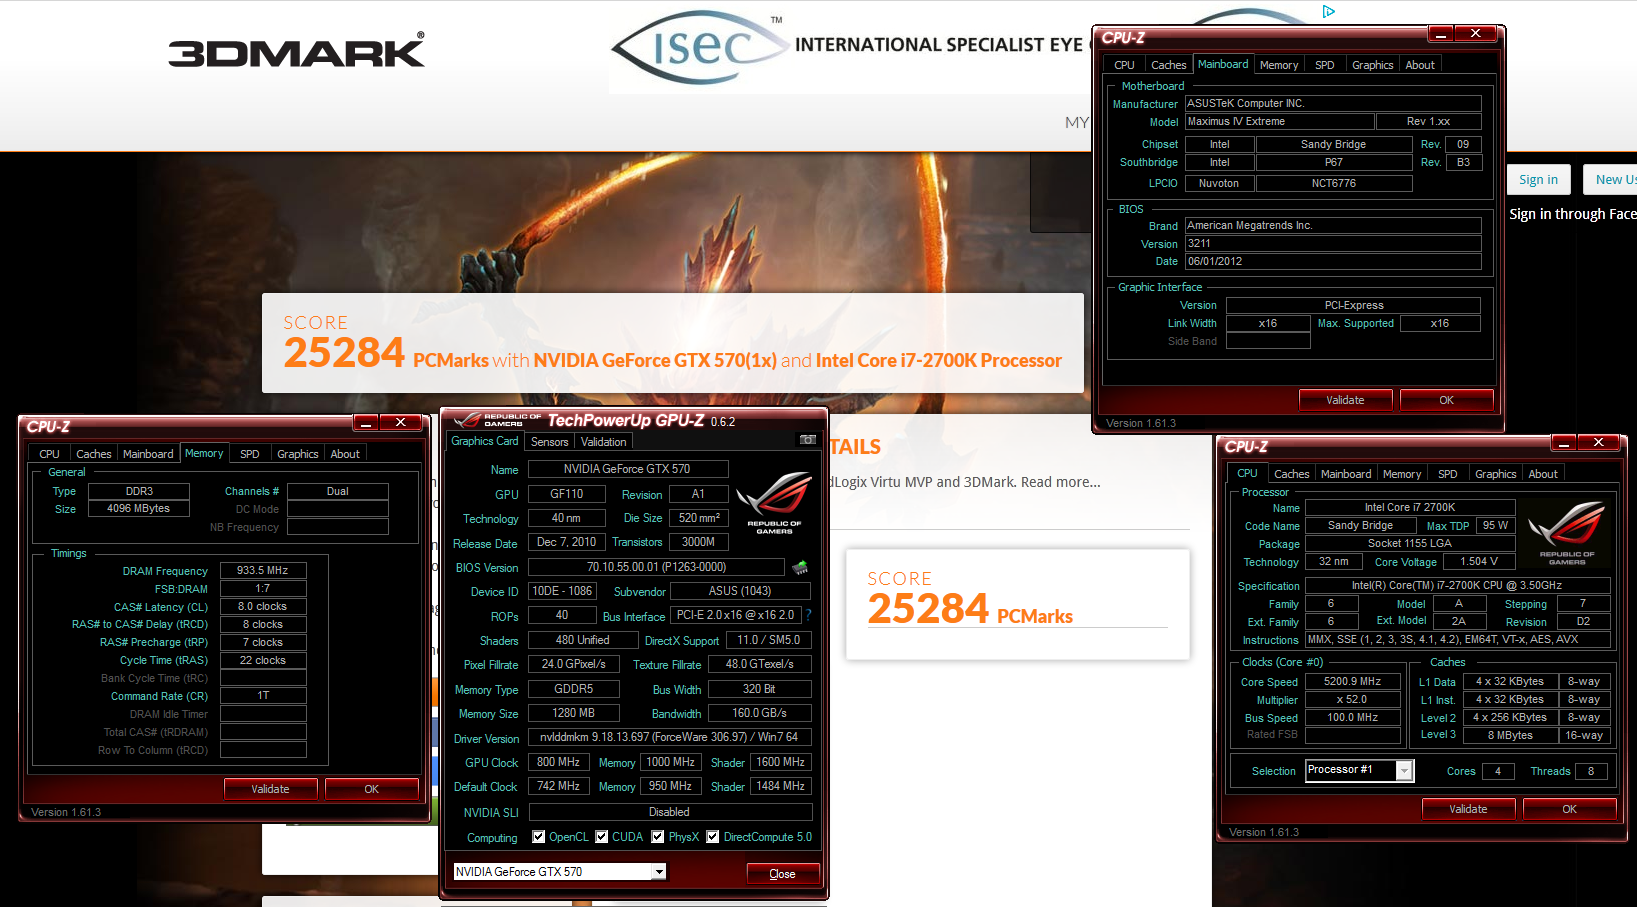Viewport: 1637px width, 907px height.
Task: Toggle the CUDA checkbox
Action: pos(602,837)
